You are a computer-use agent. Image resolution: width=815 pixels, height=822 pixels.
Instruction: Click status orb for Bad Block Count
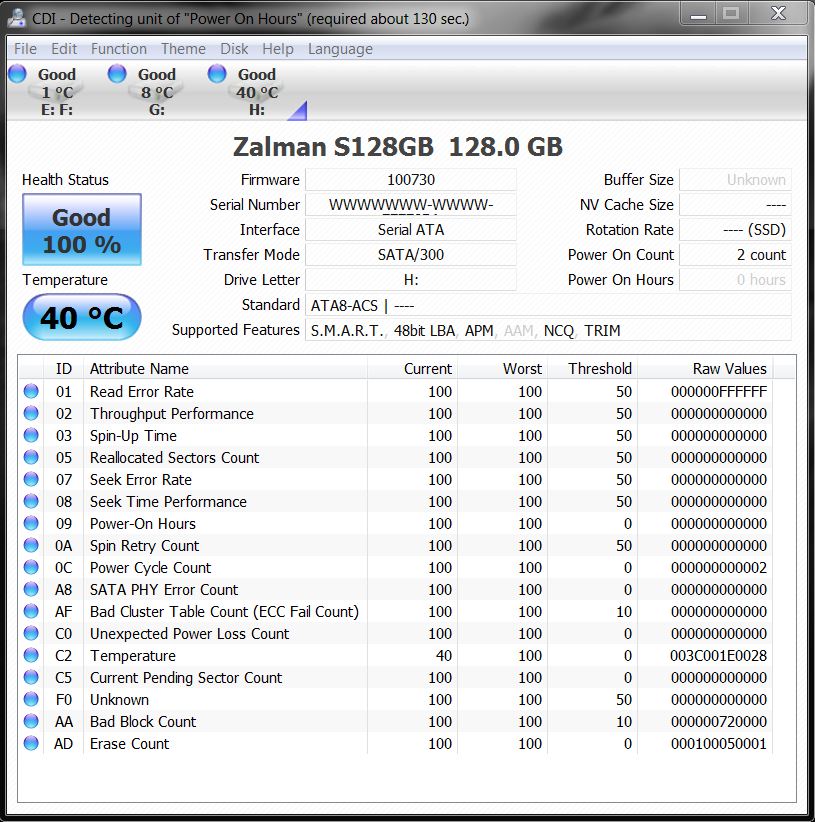click(x=31, y=722)
